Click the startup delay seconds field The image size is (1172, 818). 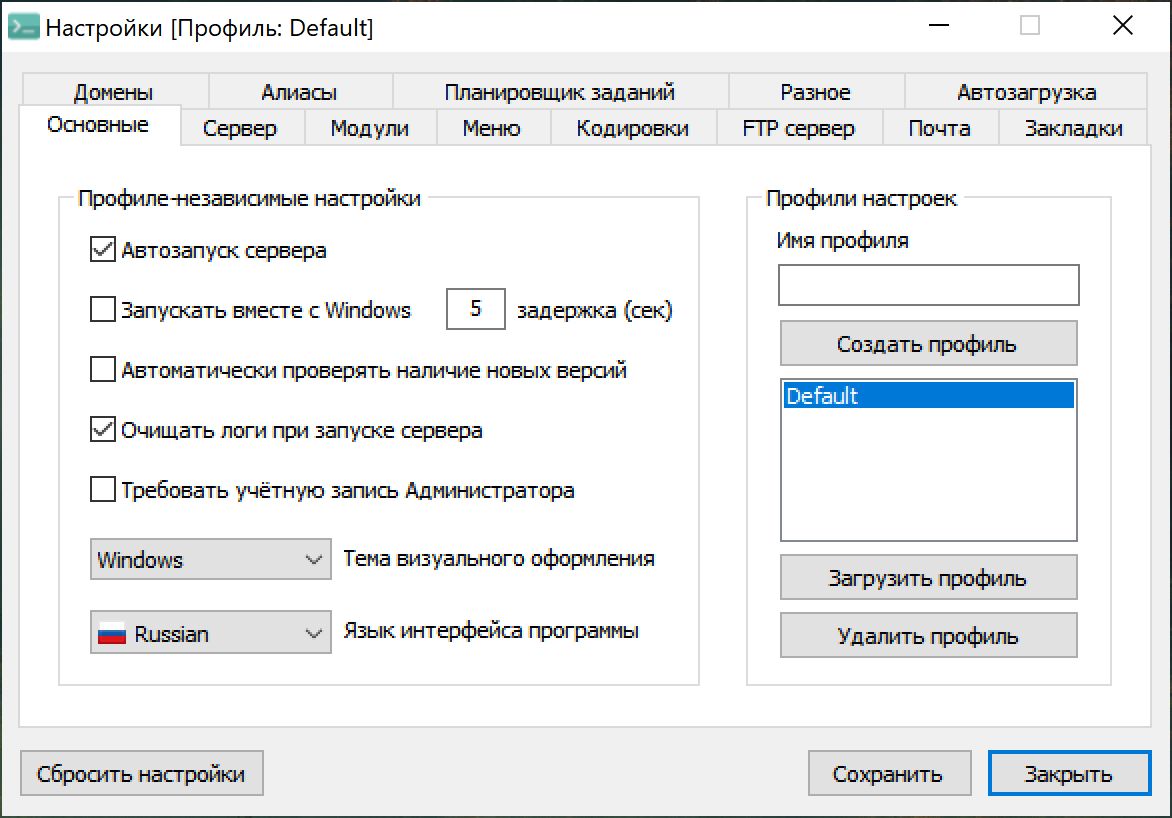click(475, 310)
